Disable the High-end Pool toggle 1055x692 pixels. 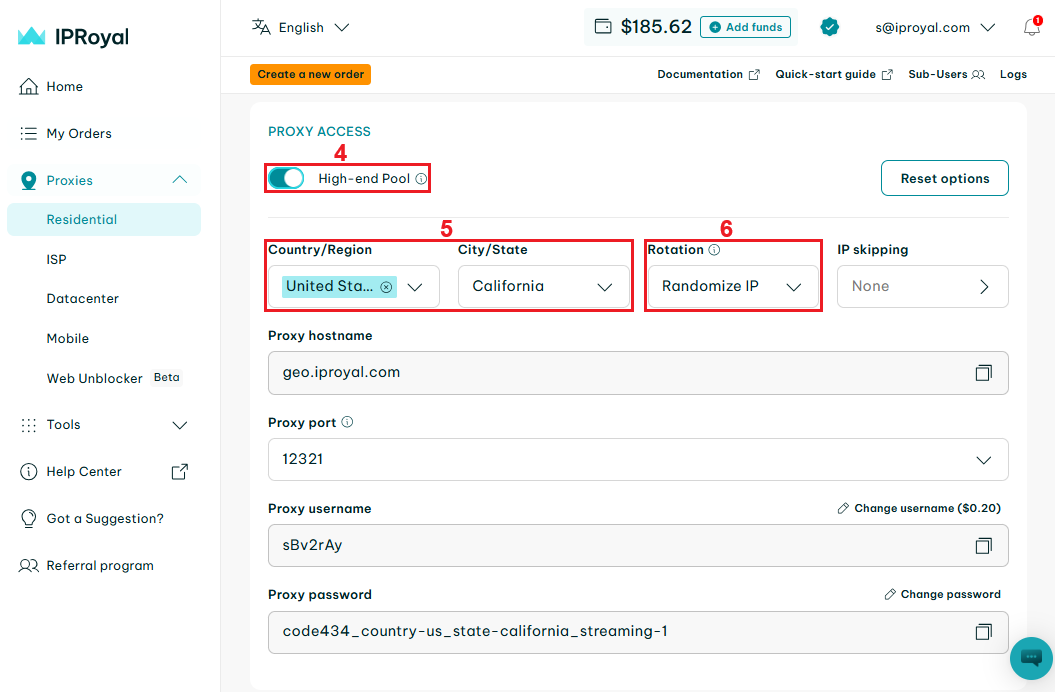286,178
